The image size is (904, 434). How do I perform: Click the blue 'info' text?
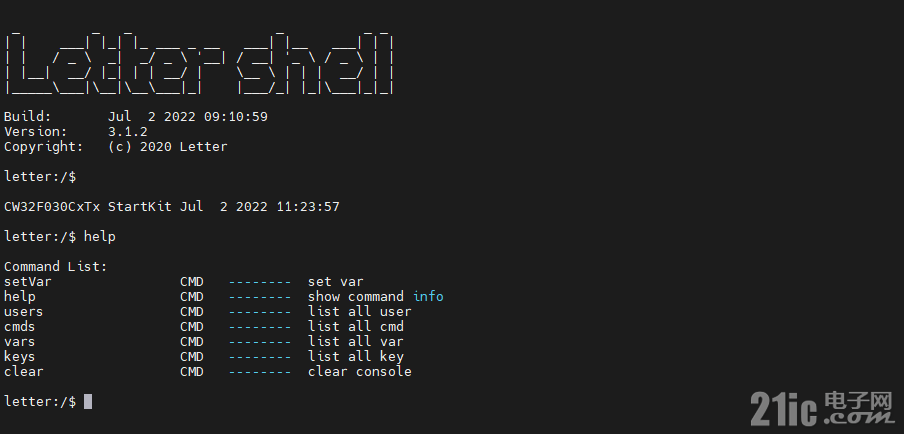428,297
